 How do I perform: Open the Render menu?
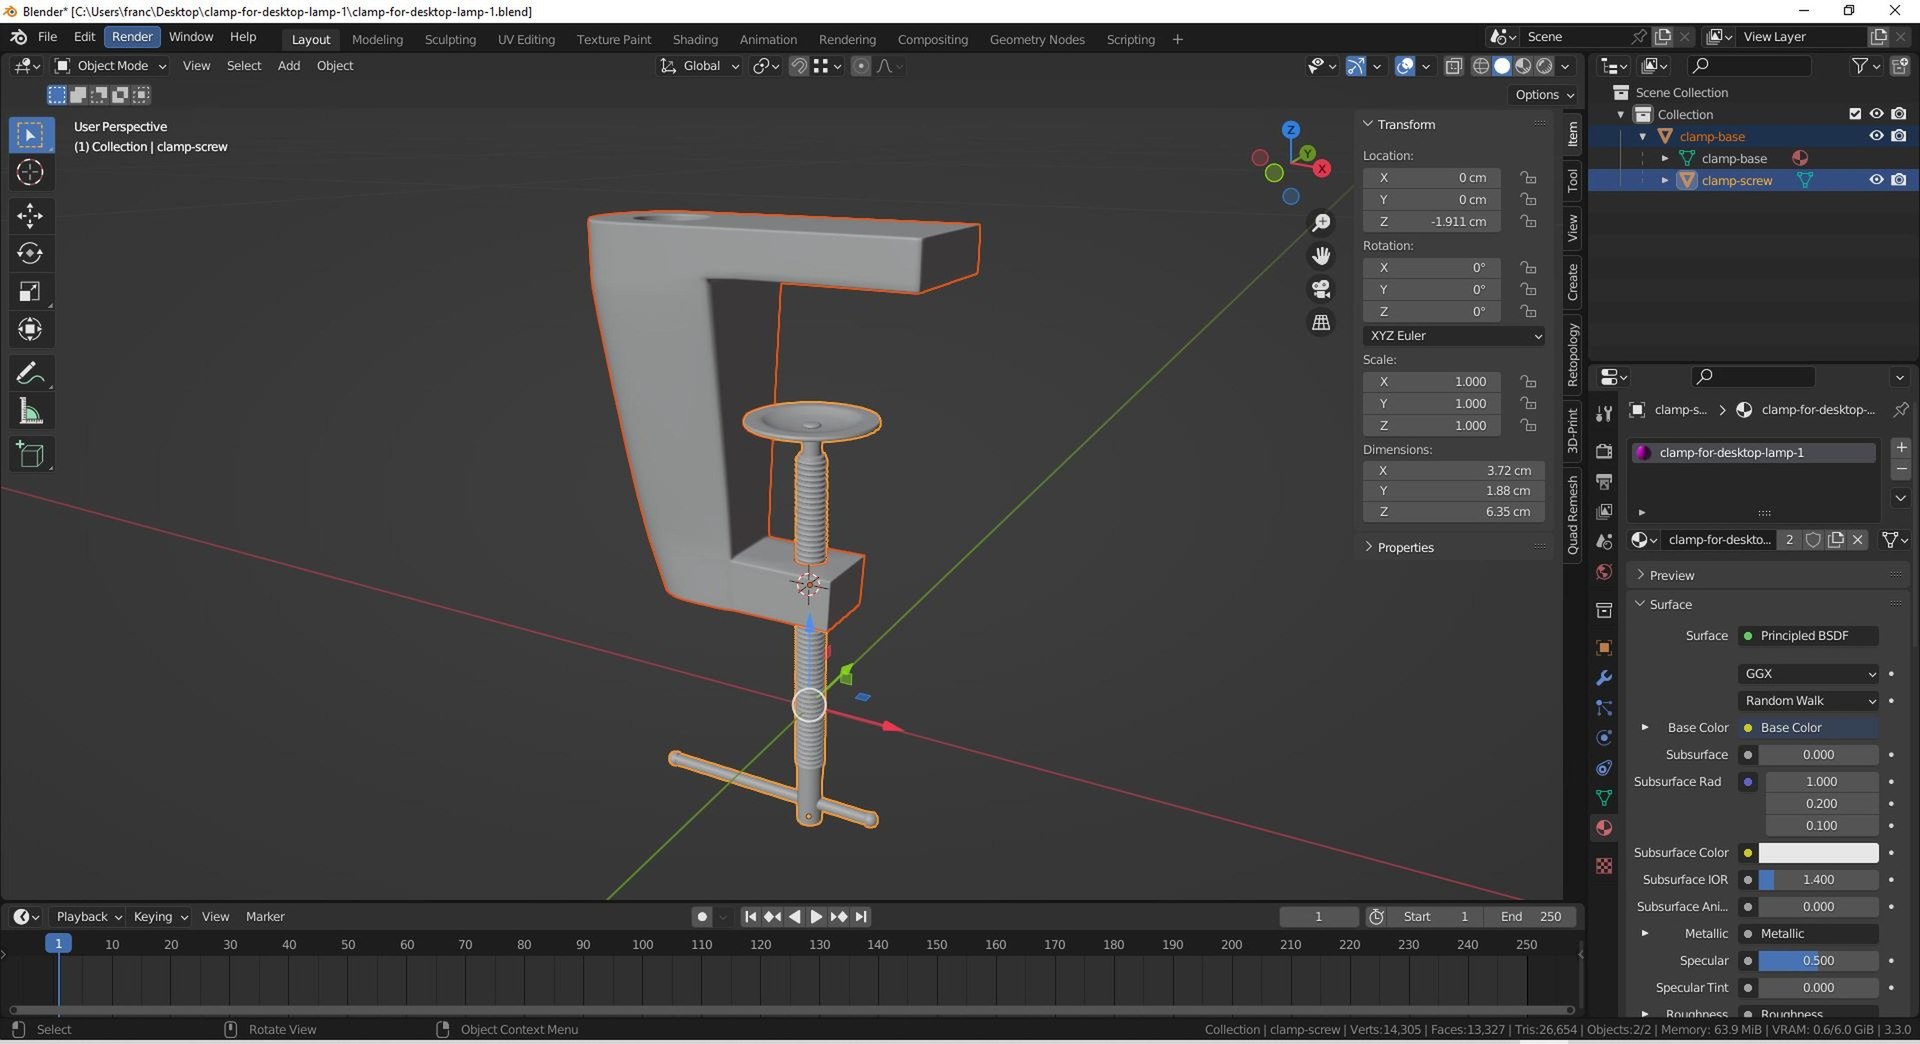click(x=132, y=37)
